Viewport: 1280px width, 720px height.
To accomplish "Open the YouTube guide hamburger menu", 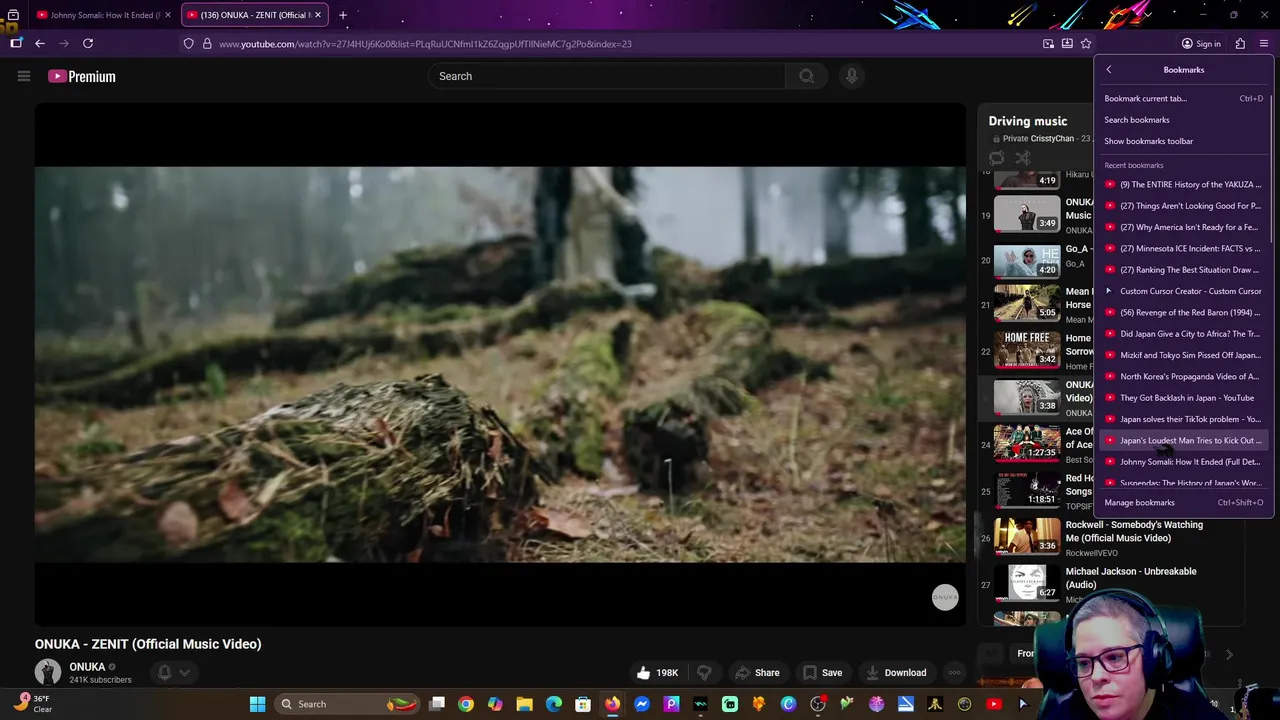I will point(24,76).
